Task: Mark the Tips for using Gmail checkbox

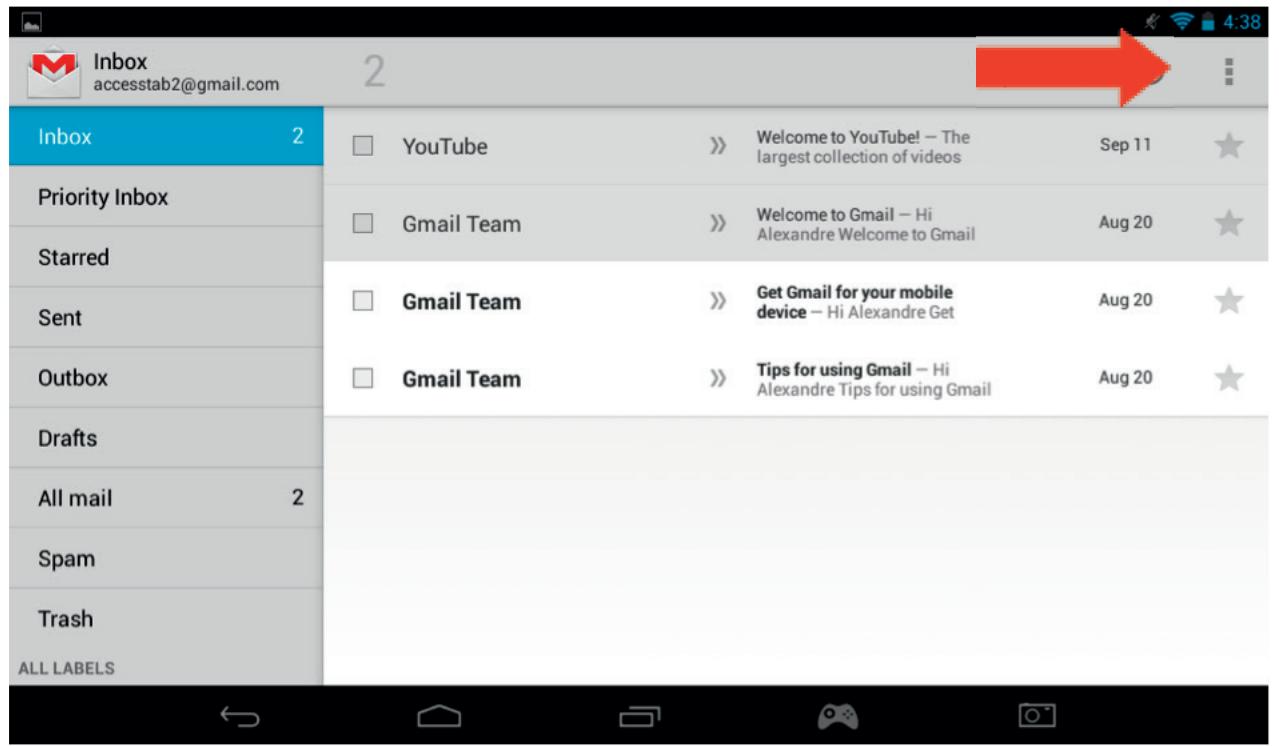Action: tap(363, 378)
